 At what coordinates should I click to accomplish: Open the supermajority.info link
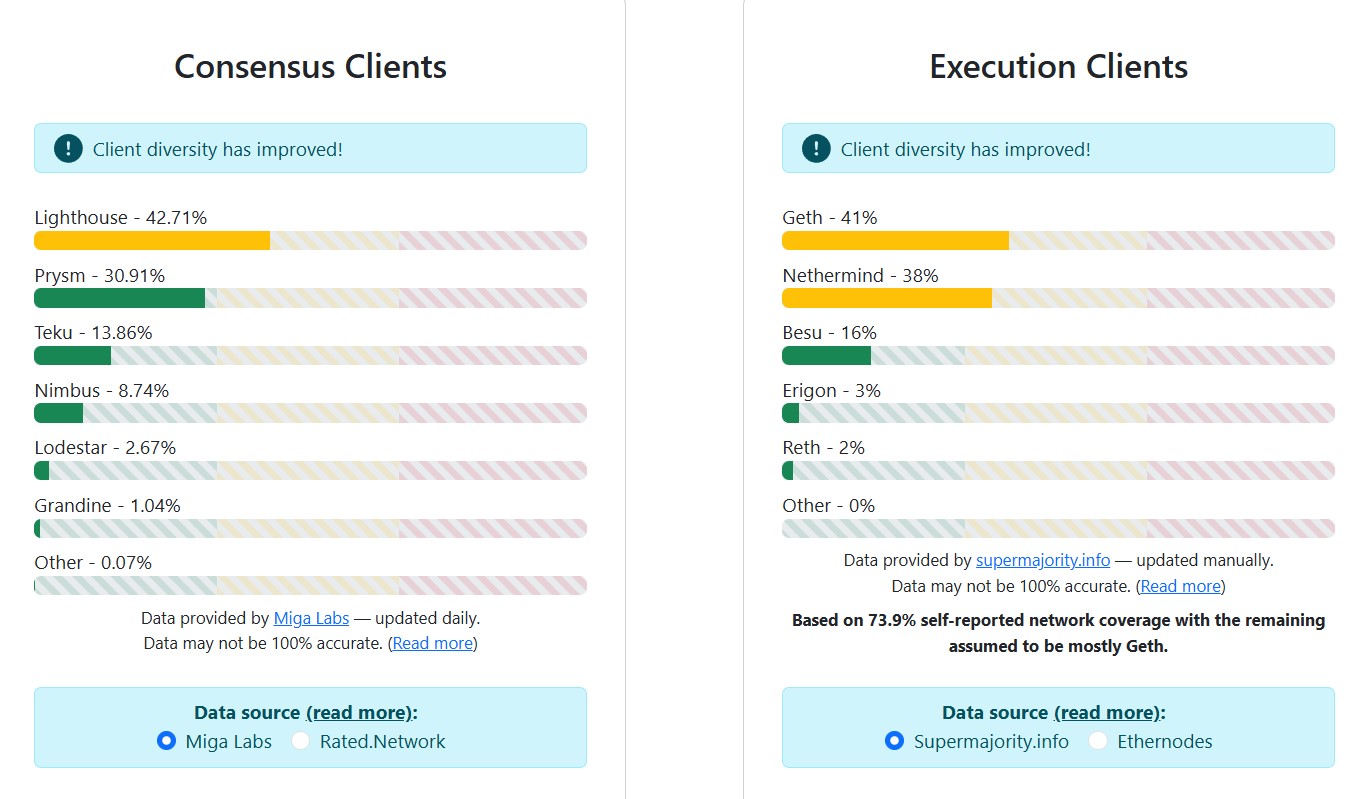pyautogui.click(x=1044, y=560)
